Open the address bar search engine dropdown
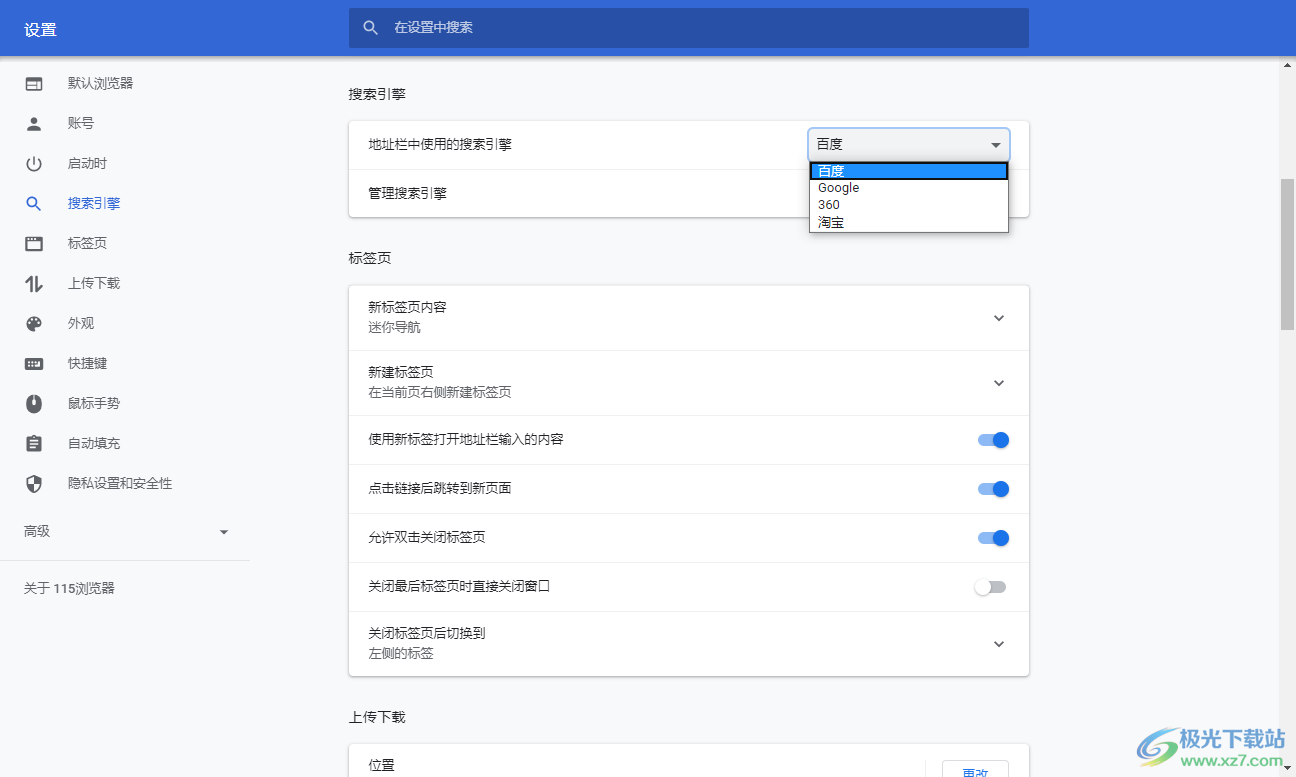The width and height of the screenshot is (1296, 777). [909, 144]
